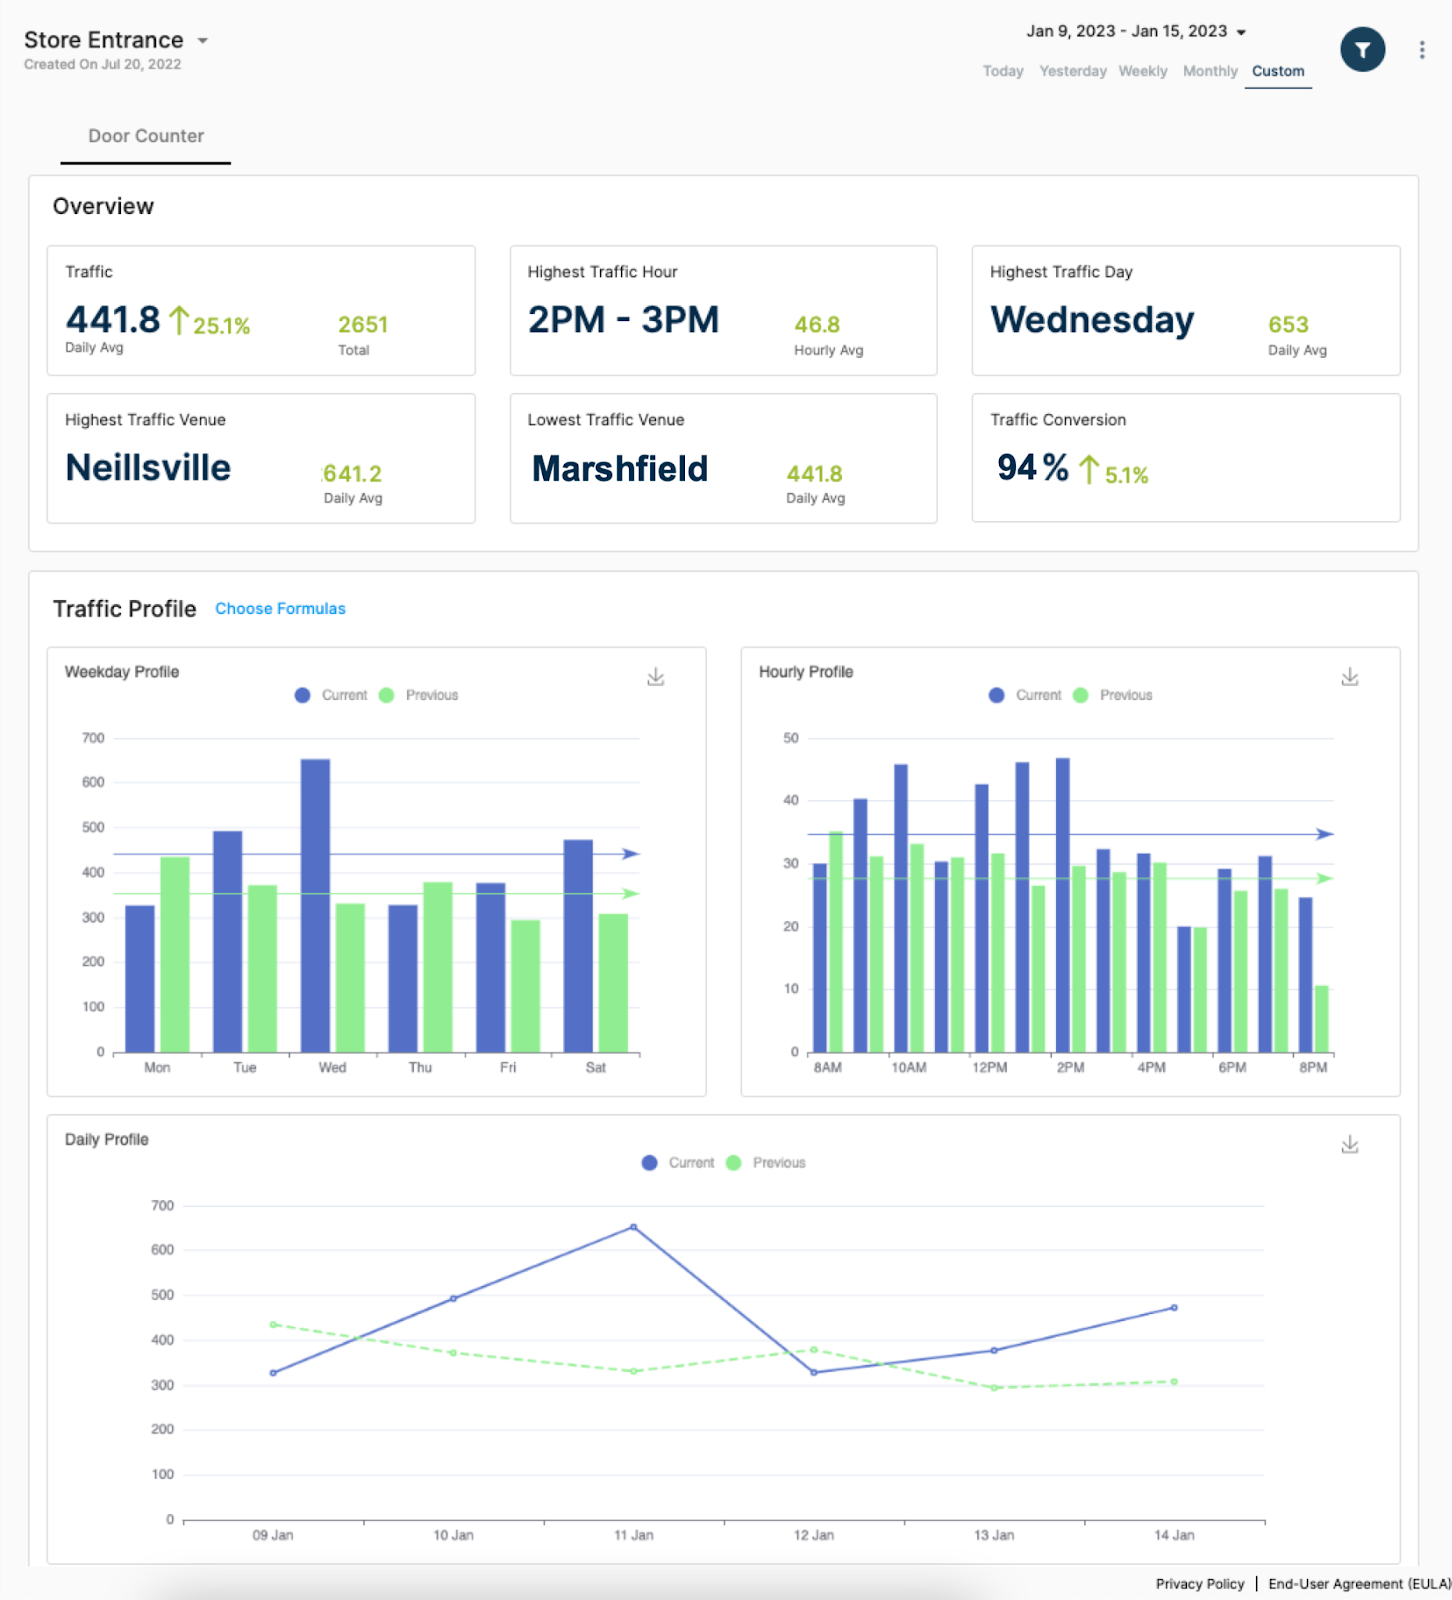Select the Weekly range tab
Viewport: 1452px width, 1600px height.
[1142, 71]
